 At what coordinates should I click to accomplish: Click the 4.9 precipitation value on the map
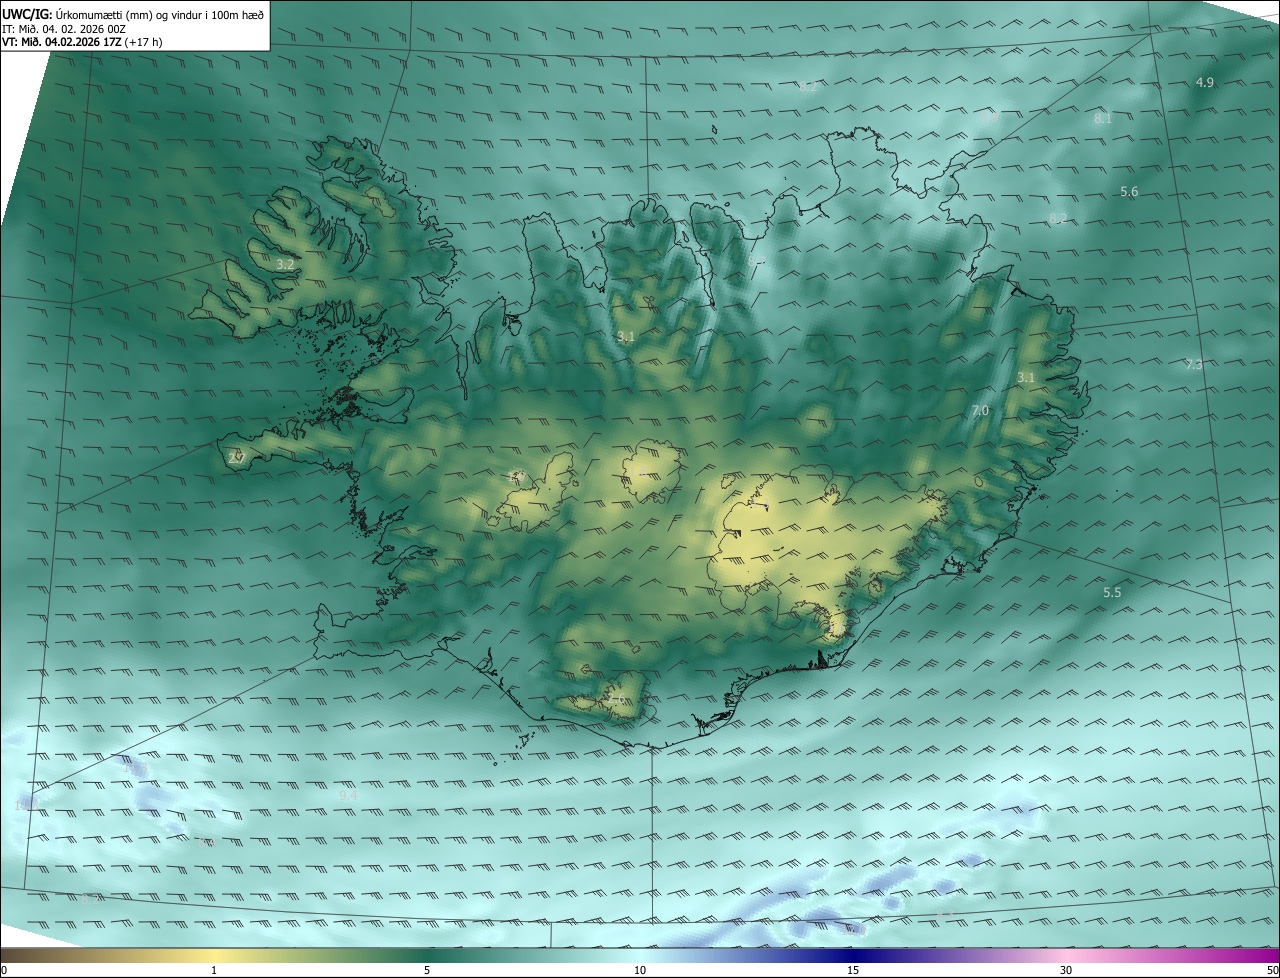(1205, 82)
